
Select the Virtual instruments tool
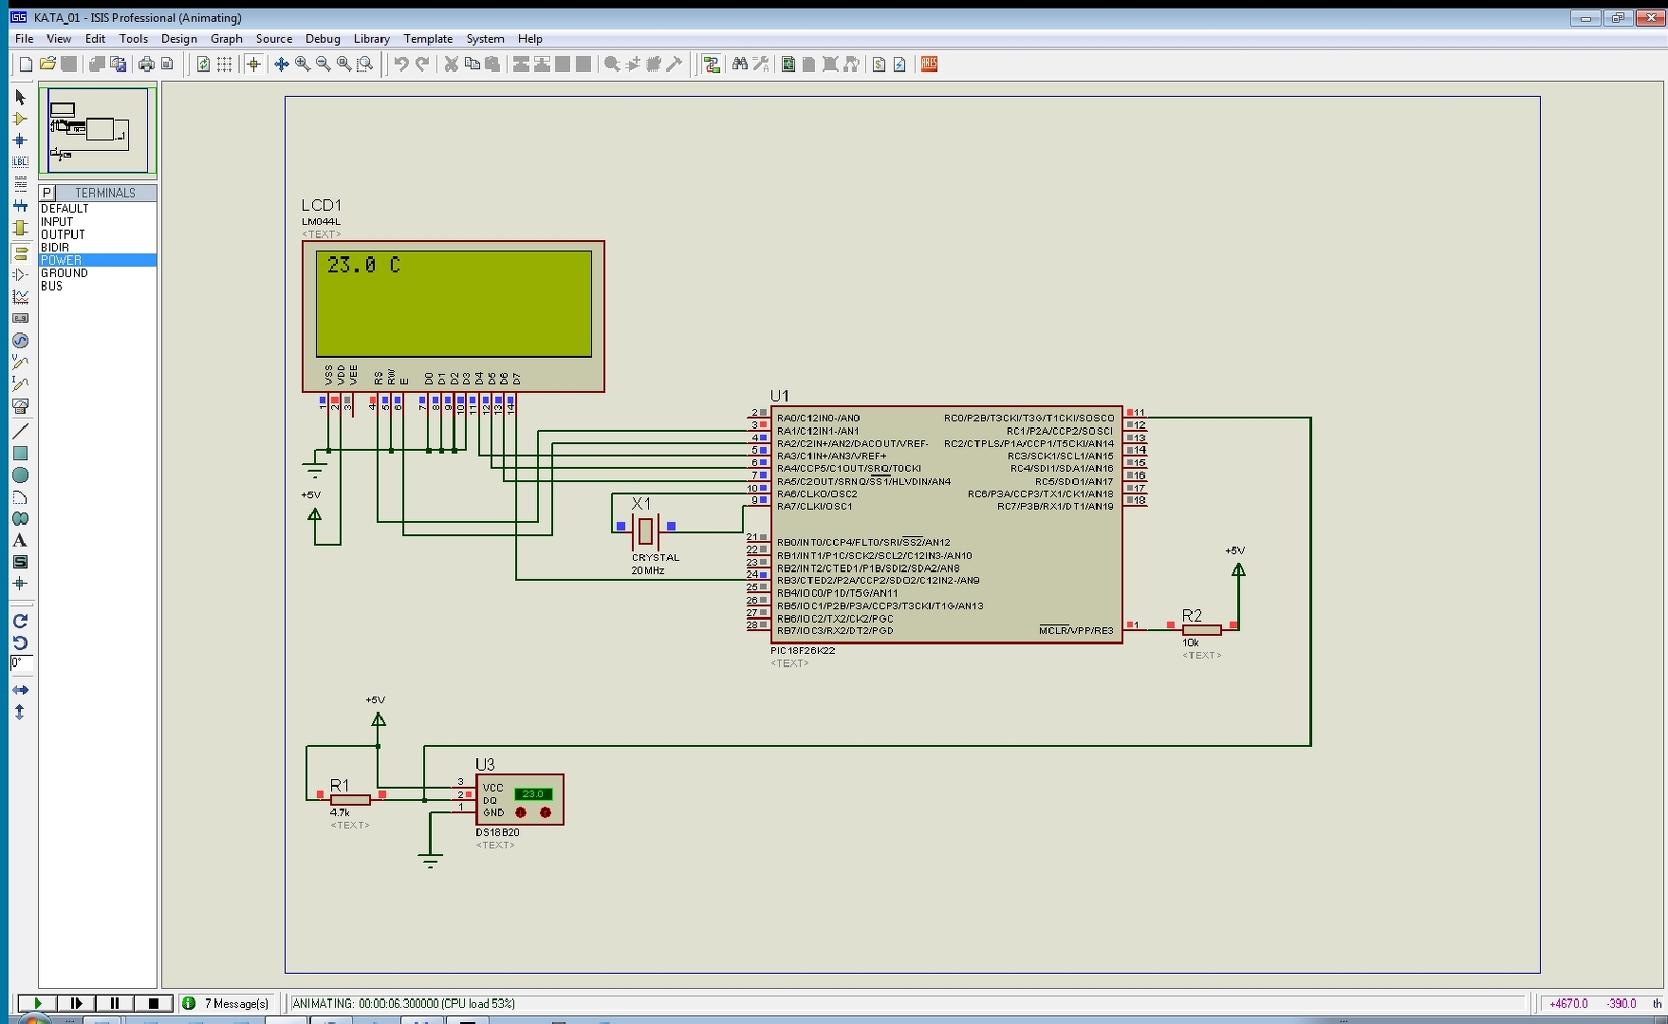(x=19, y=407)
